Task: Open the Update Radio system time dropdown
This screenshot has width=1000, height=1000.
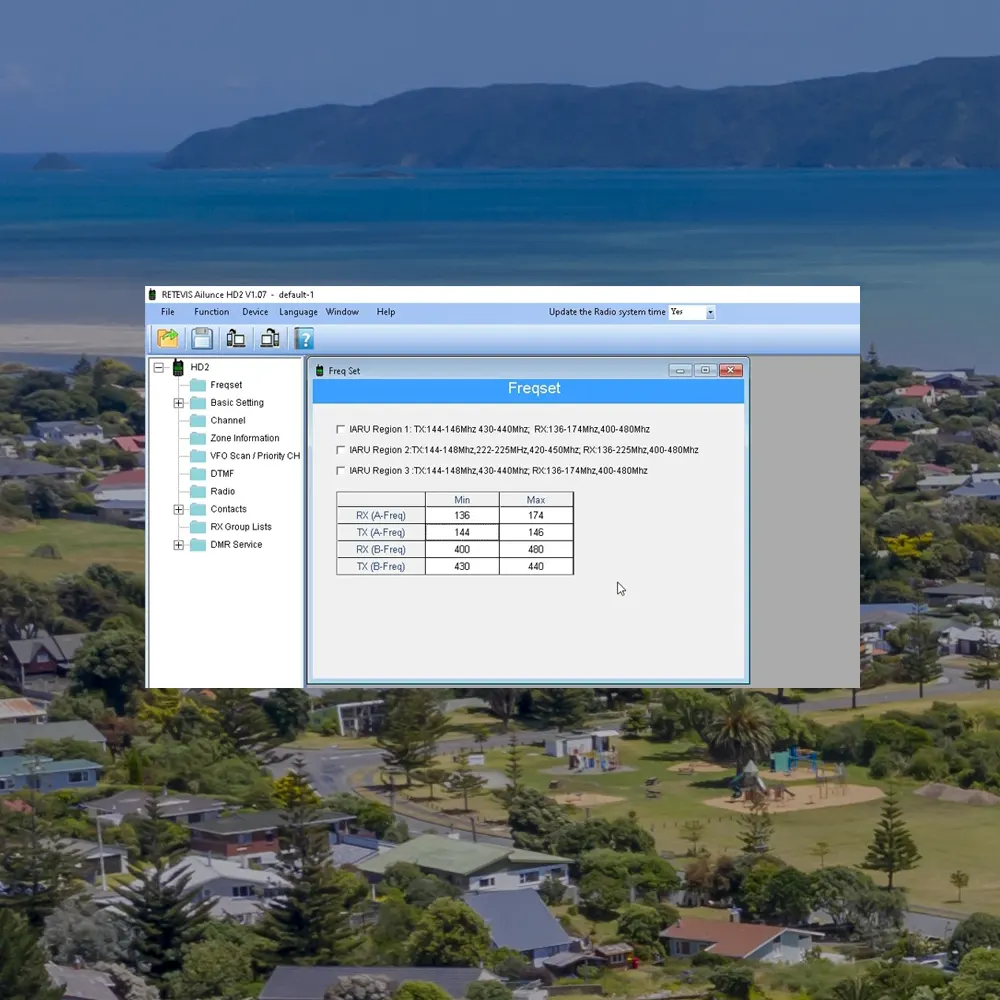Action: coord(710,313)
